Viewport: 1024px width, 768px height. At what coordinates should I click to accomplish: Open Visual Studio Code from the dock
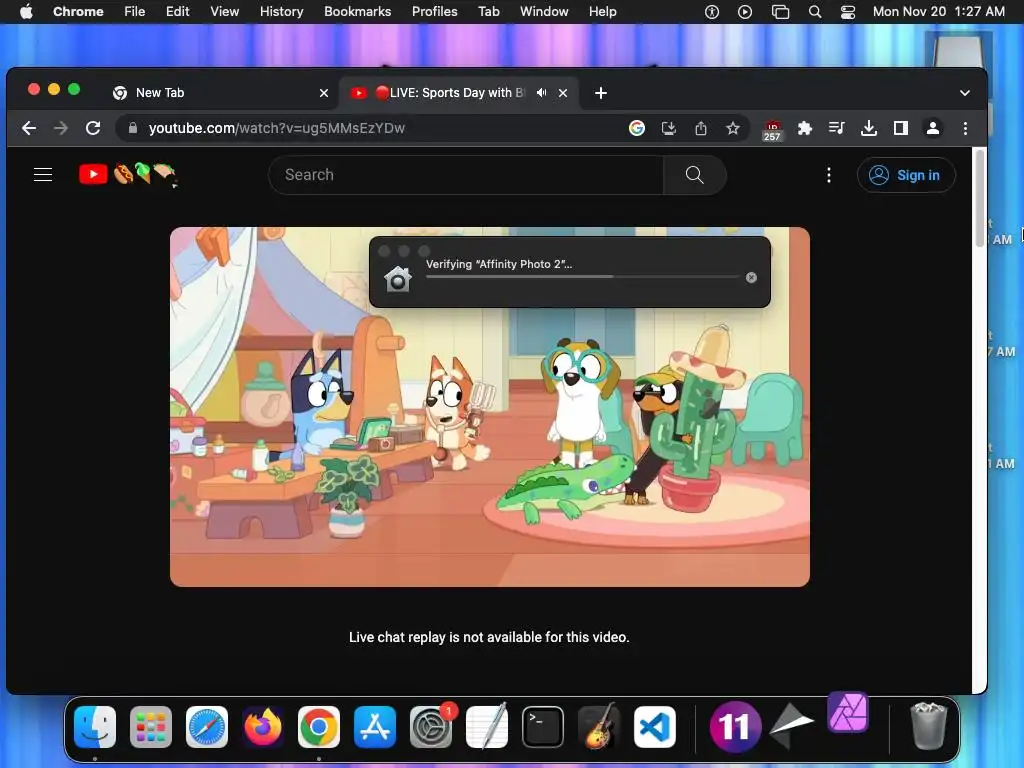[x=655, y=726]
